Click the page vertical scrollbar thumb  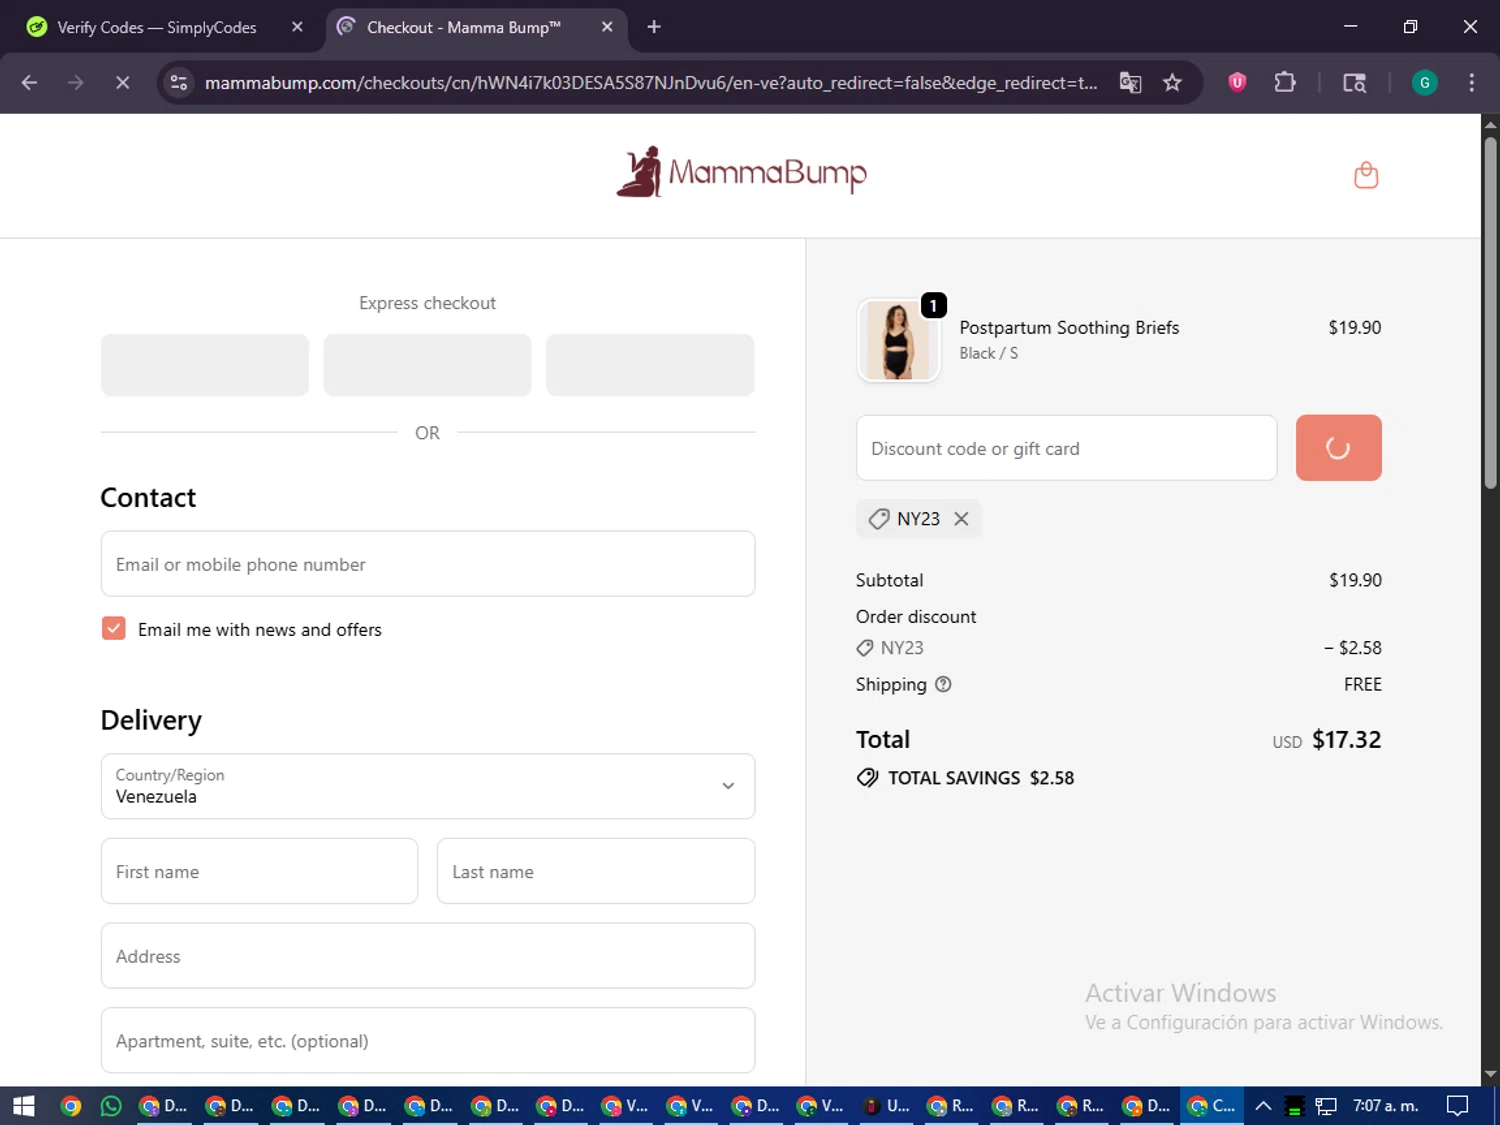coord(1490,312)
